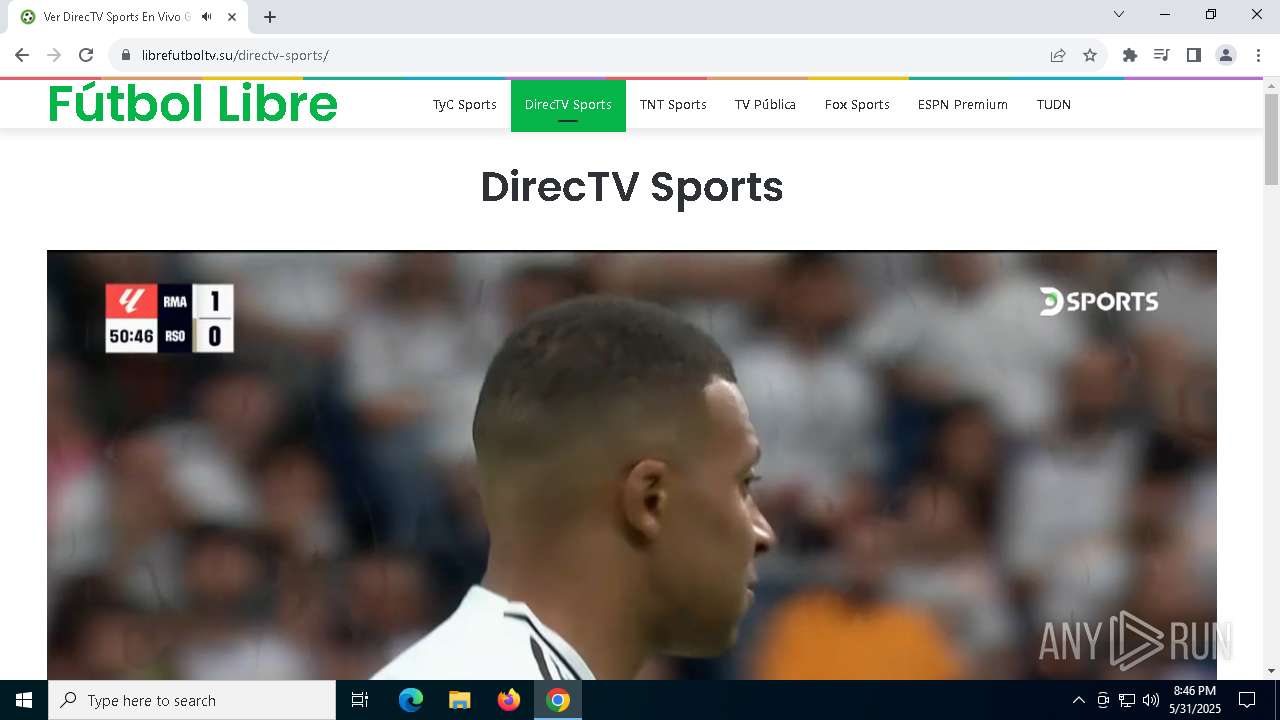Launch Firefox from the taskbar
Image resolution: width=1280 pixels, height=720 pixels.
tap(509, 700)
